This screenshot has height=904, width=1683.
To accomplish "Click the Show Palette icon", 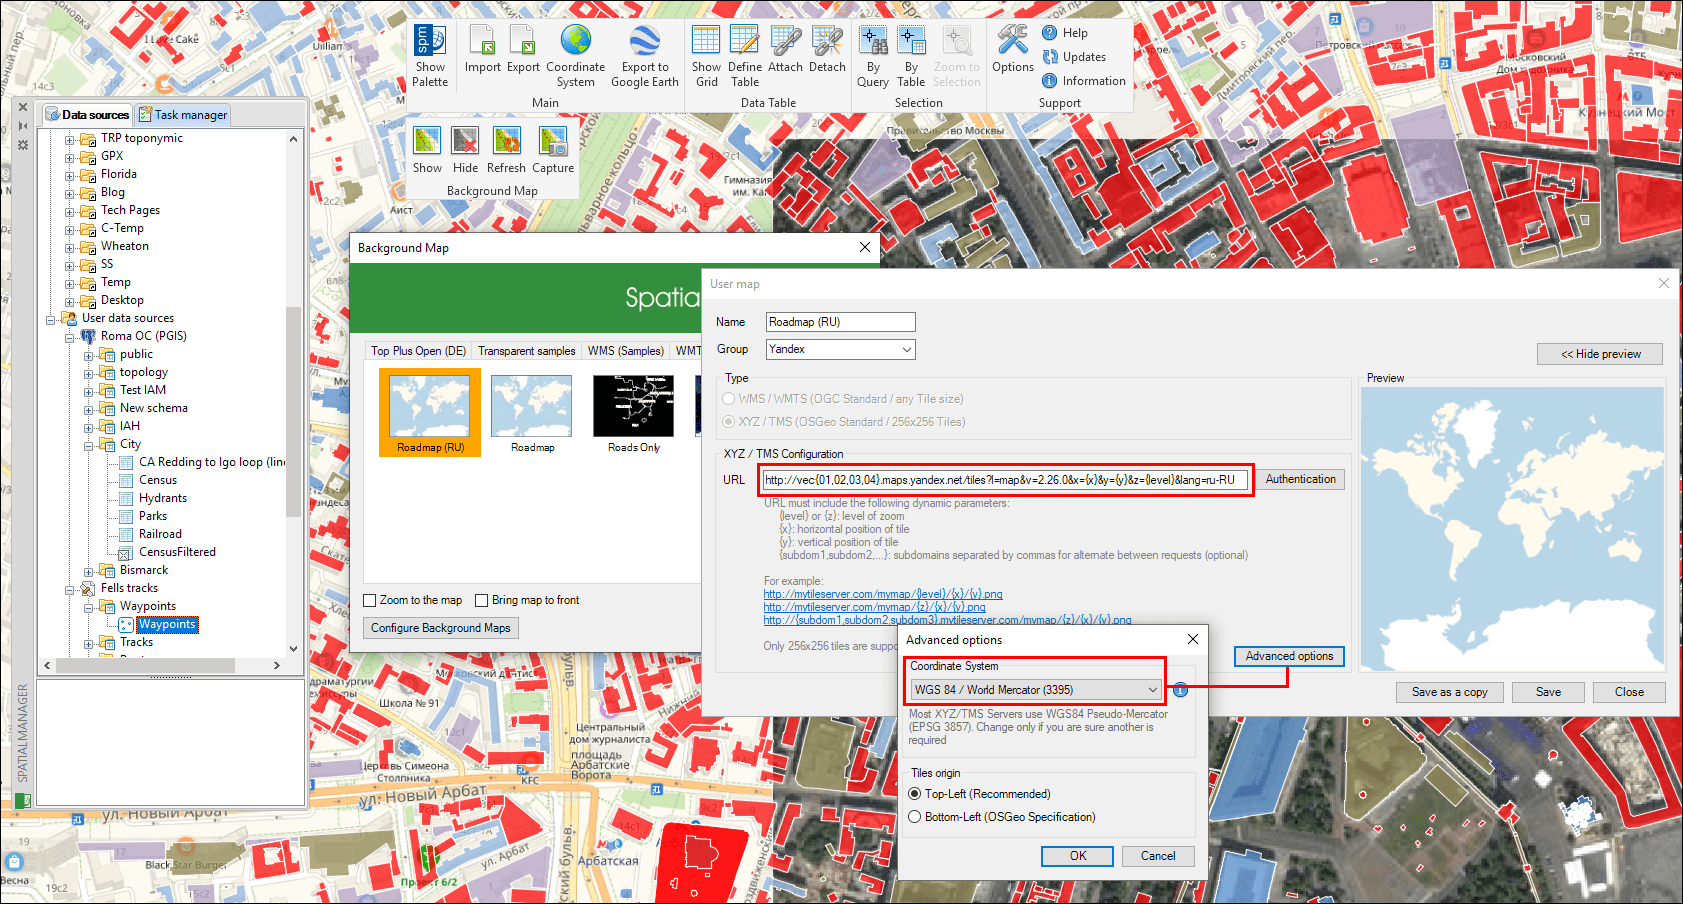I will 430,40.
